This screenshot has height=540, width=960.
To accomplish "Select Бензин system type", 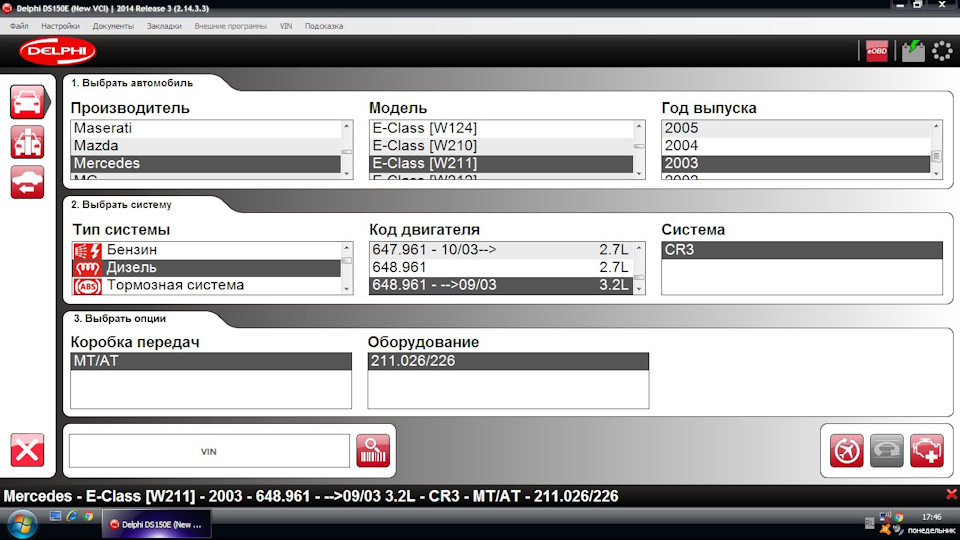I will pos(206,250).
